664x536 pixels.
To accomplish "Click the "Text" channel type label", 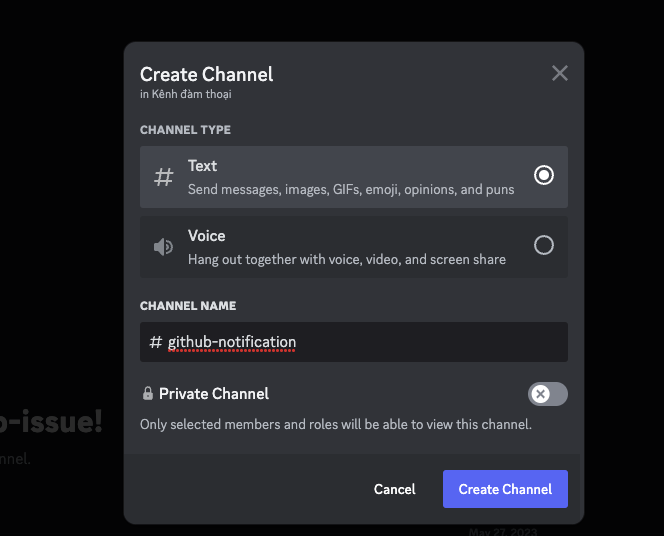I will (202, 166).
